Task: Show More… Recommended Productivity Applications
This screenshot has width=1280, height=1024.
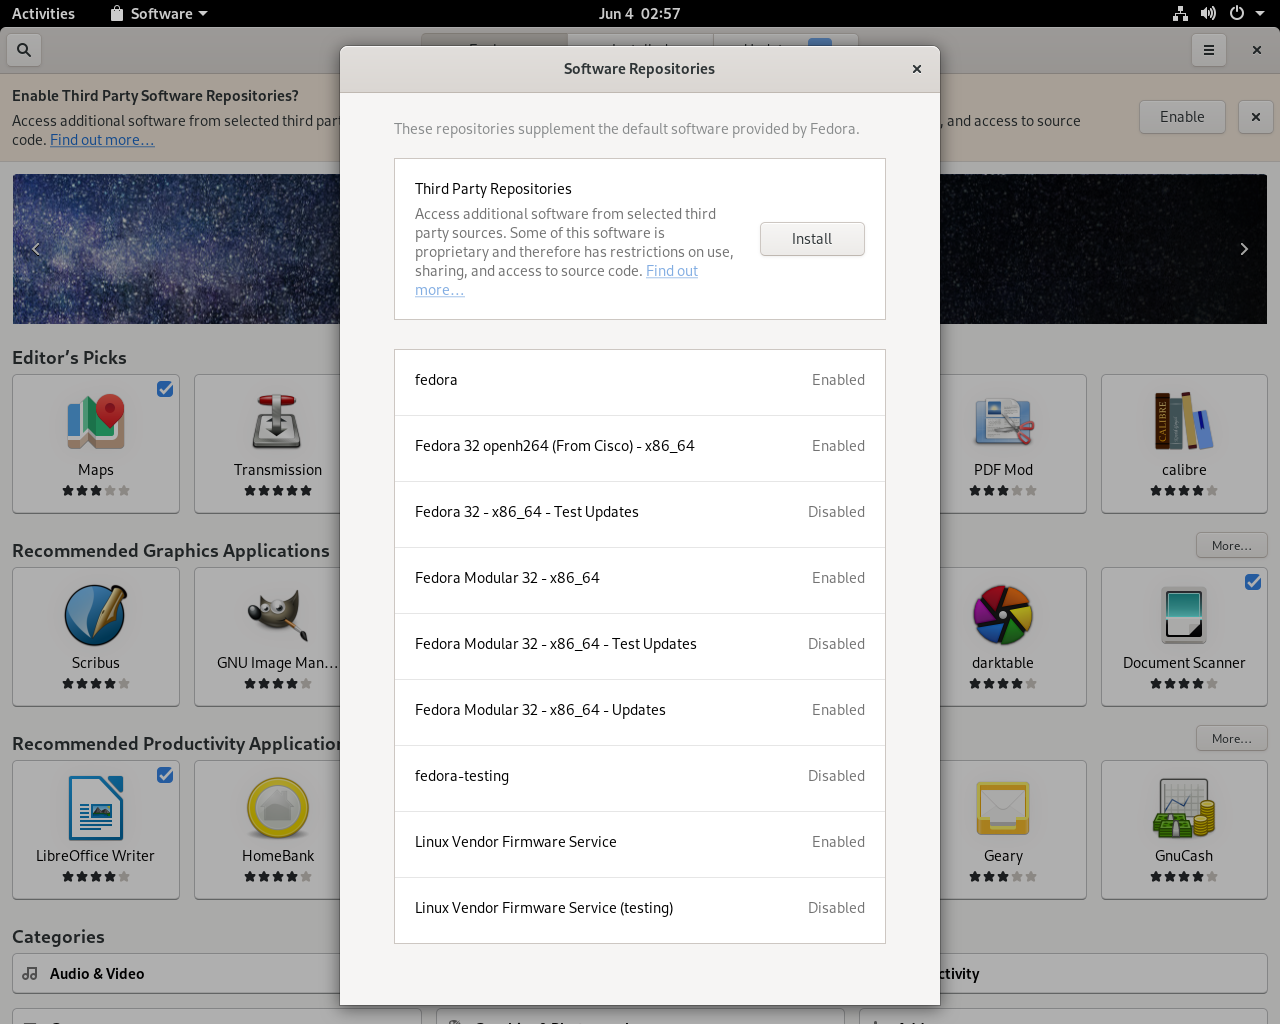Action: pyautogui.click(x=1232, y=738)
